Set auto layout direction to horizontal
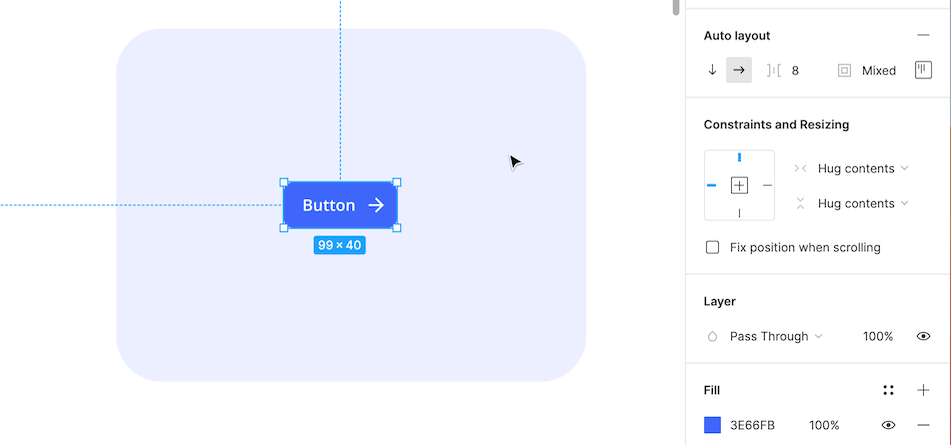The height and width of the screenshot is (445, 951). tap(739, 70)
